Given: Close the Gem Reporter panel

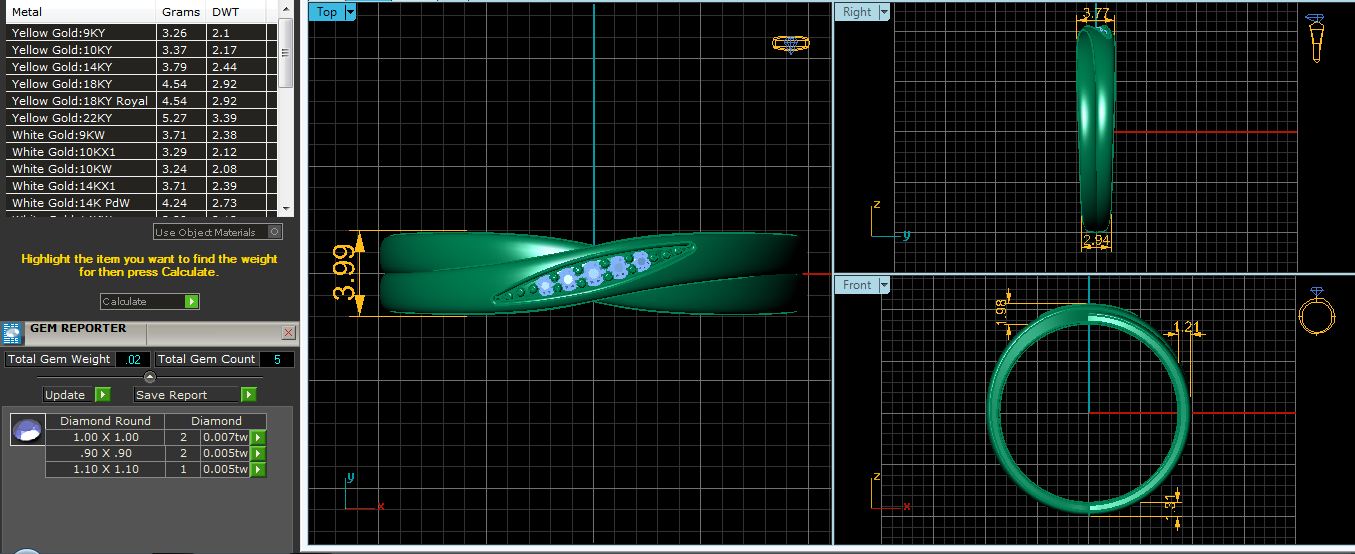Looking at the screenshot, I should [x=288, y=332].
